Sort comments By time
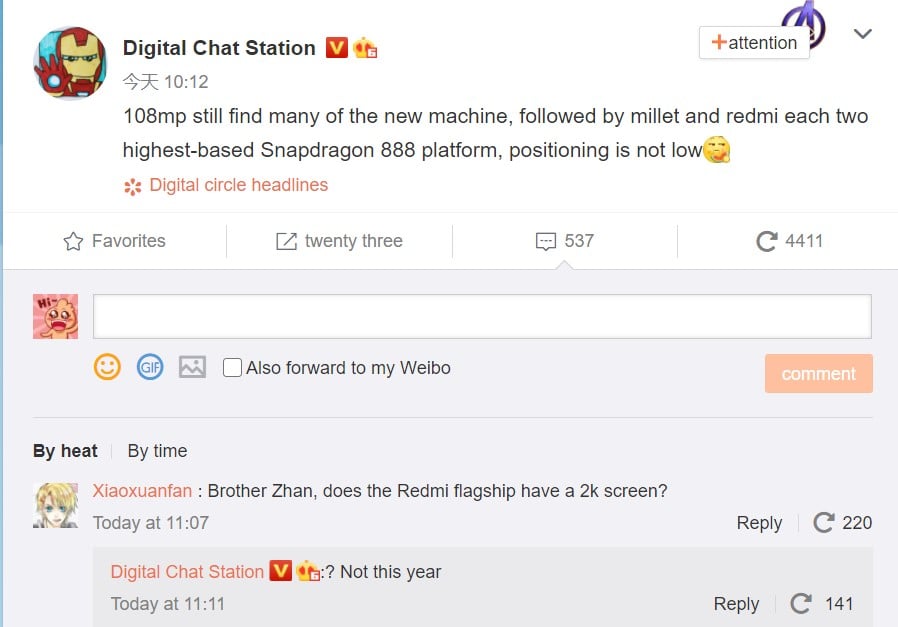The height and width of the screenshot is (627, 898). (157, 451)
